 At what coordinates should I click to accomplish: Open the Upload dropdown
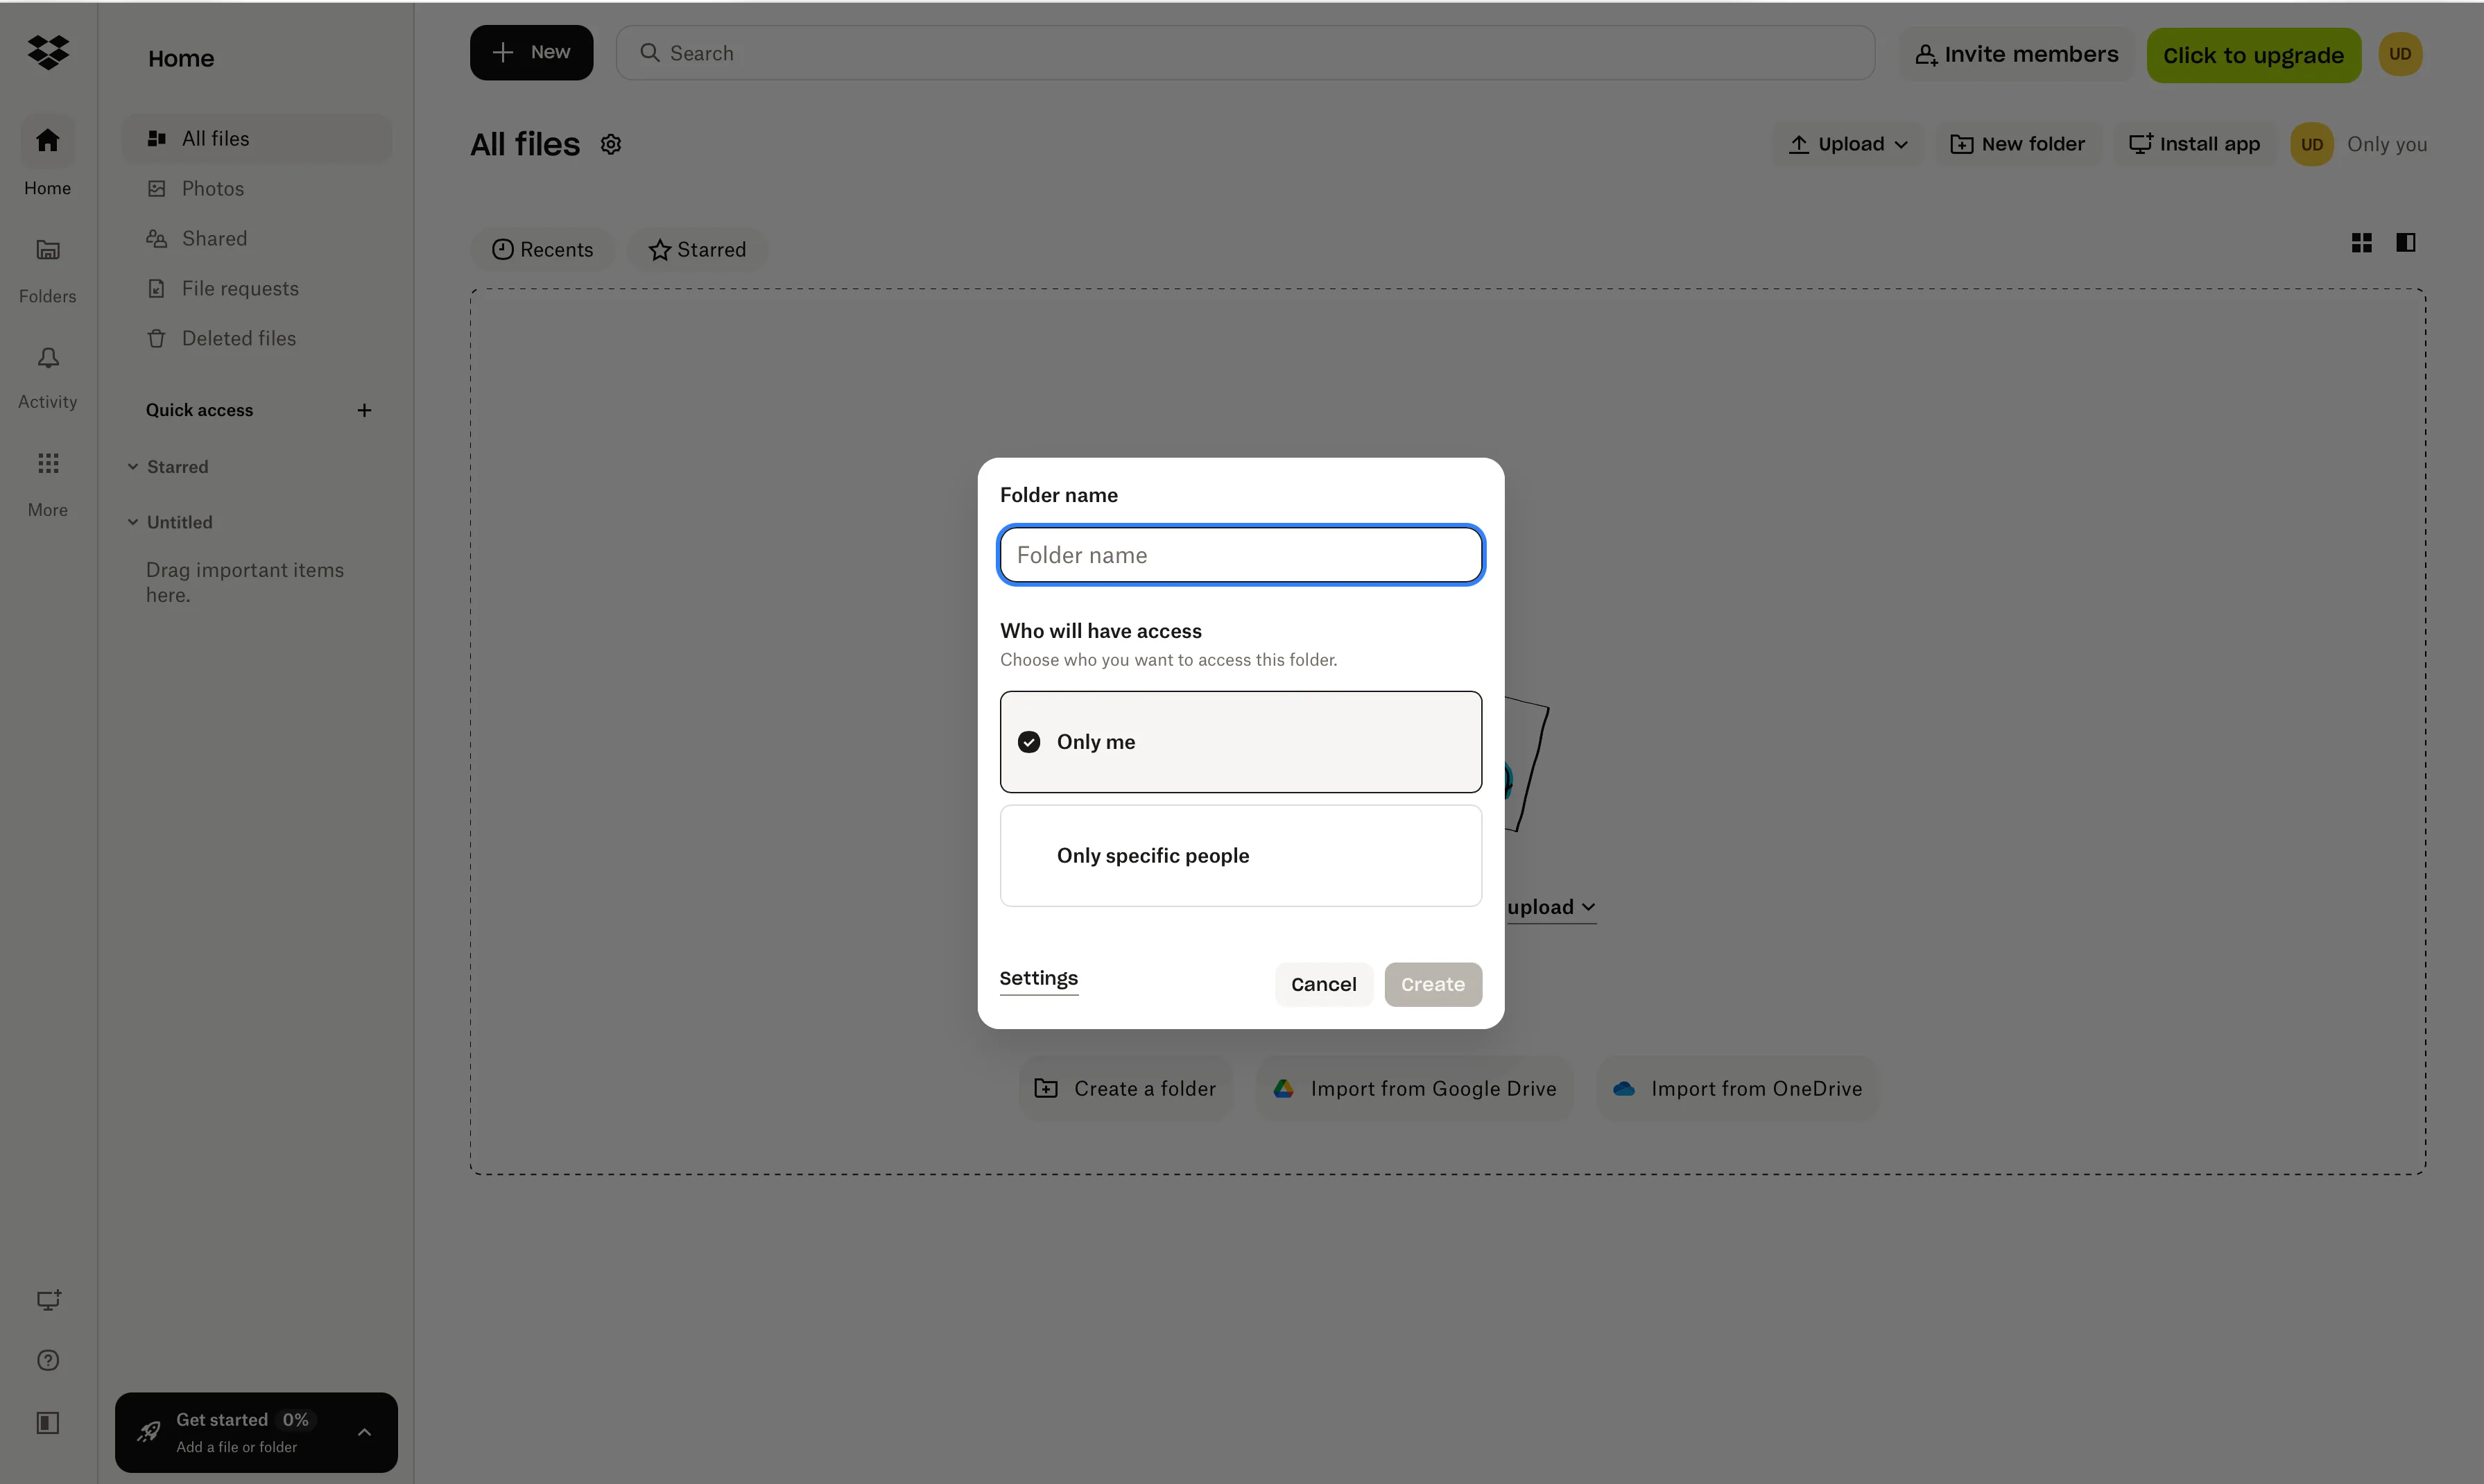[1848, 144]
